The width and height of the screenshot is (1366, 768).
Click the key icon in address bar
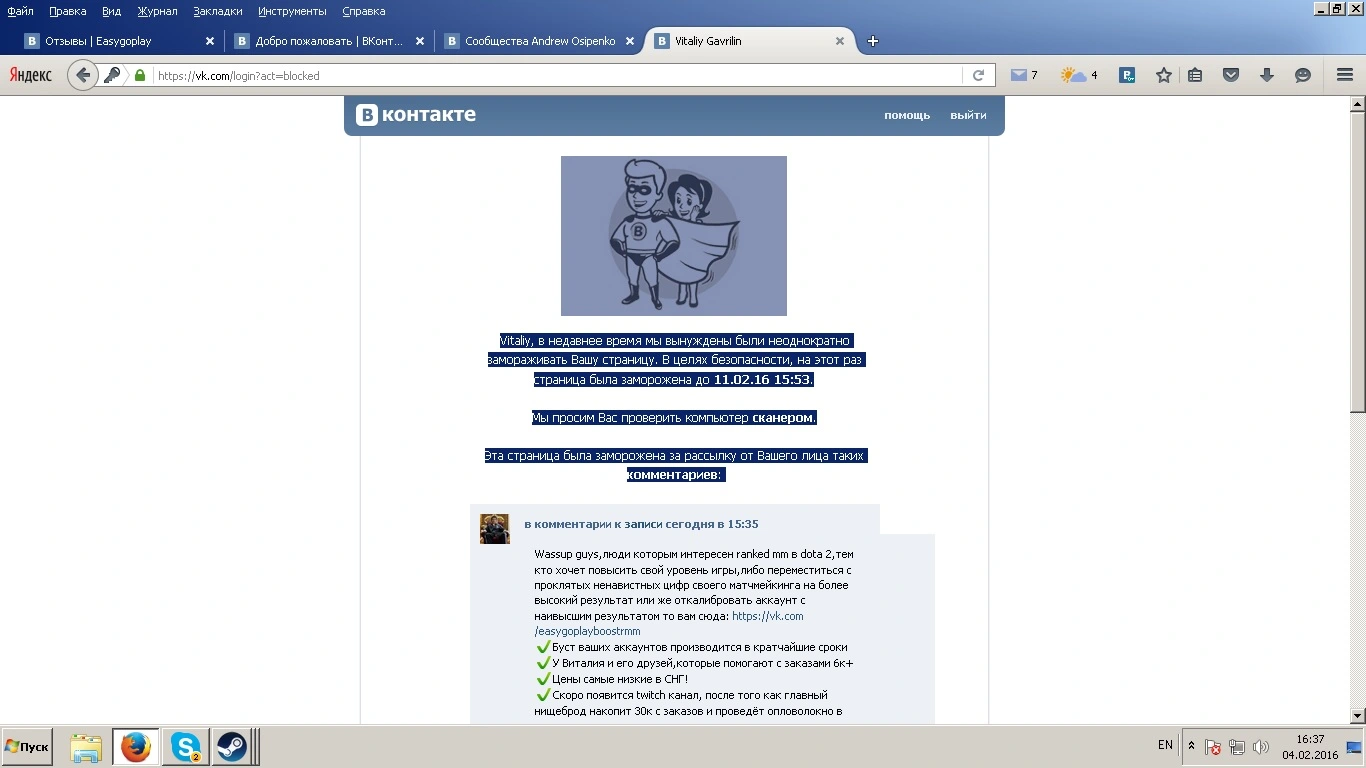click(x=112, y=75)
